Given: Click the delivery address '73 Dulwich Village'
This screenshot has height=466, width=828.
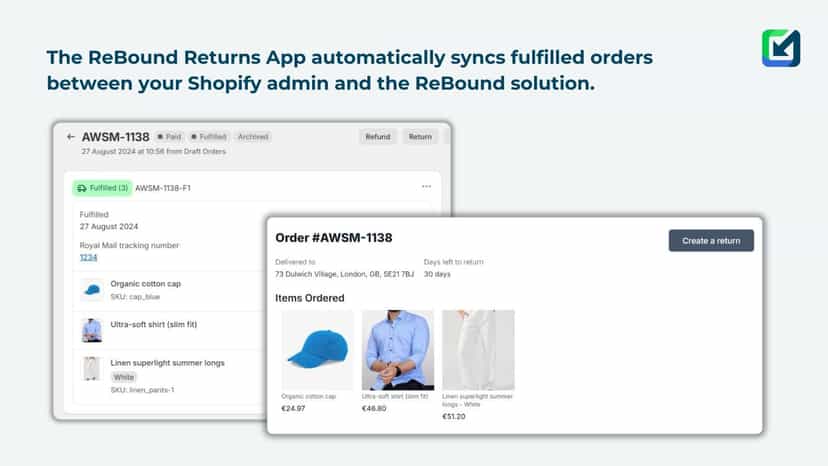Looking at the screenshot, I should [x=344, y=274].
